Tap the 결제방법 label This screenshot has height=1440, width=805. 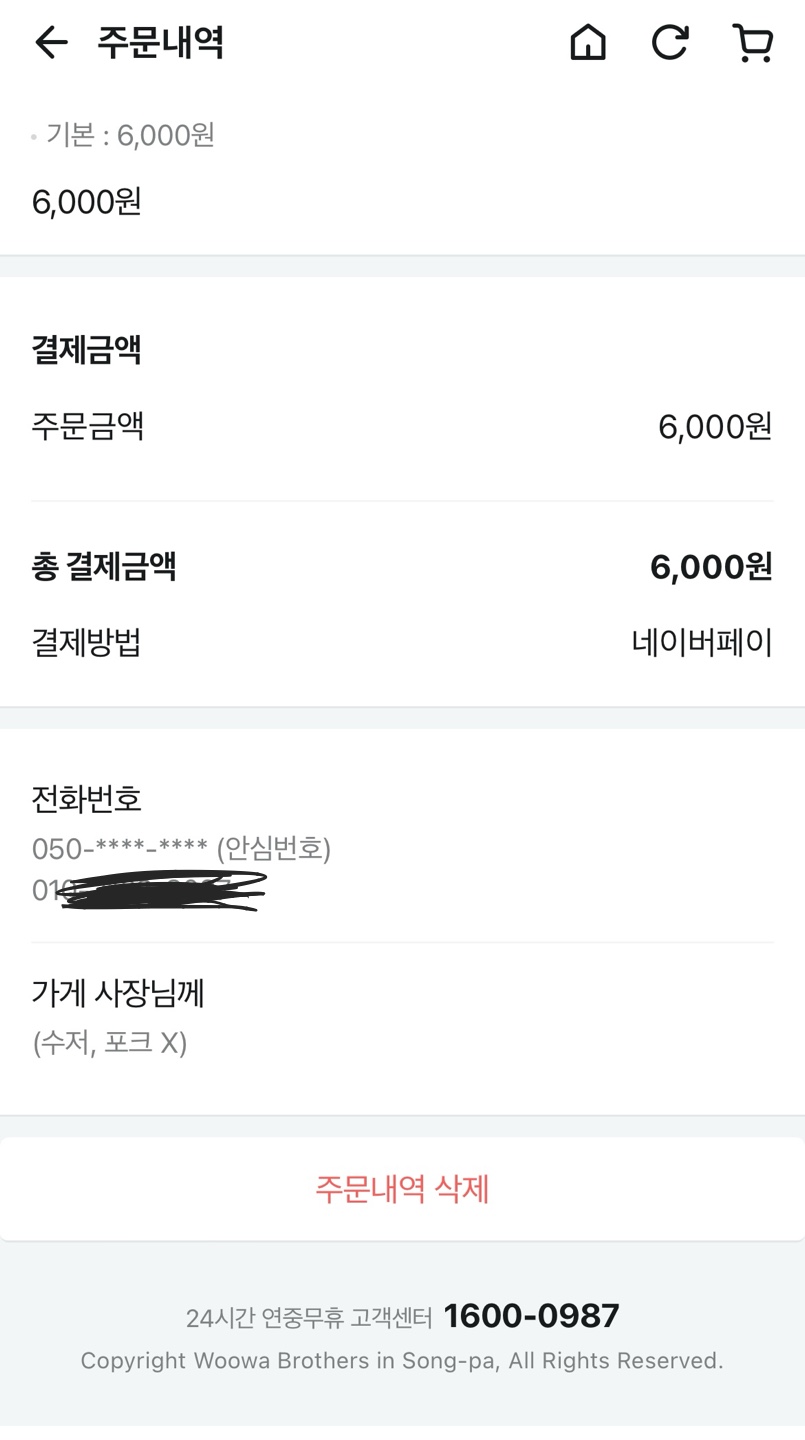(86, 642)
